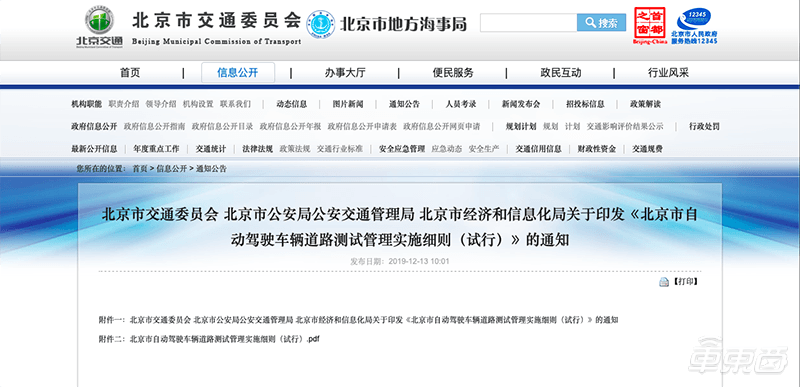The image size is (800, 387).
Task: Open the 政府信息公开指南 link
Action: (154, 126)
